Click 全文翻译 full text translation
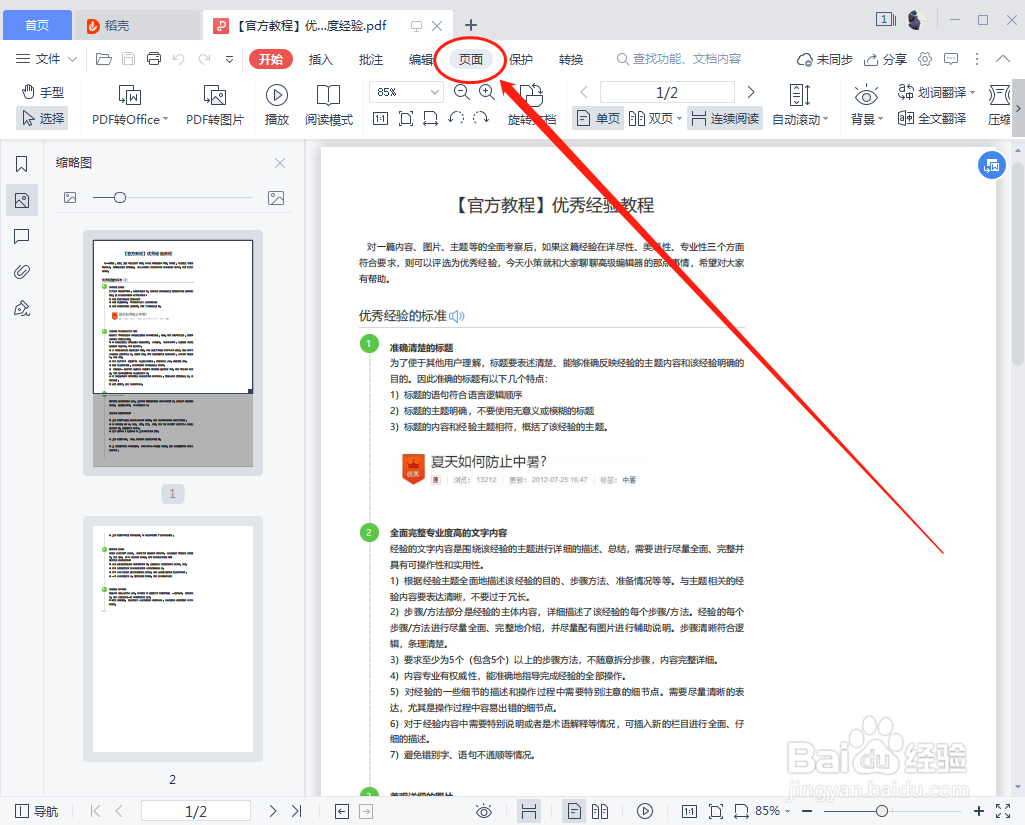The width and height of the screenshot is (1025, 825). click(932, 118)
